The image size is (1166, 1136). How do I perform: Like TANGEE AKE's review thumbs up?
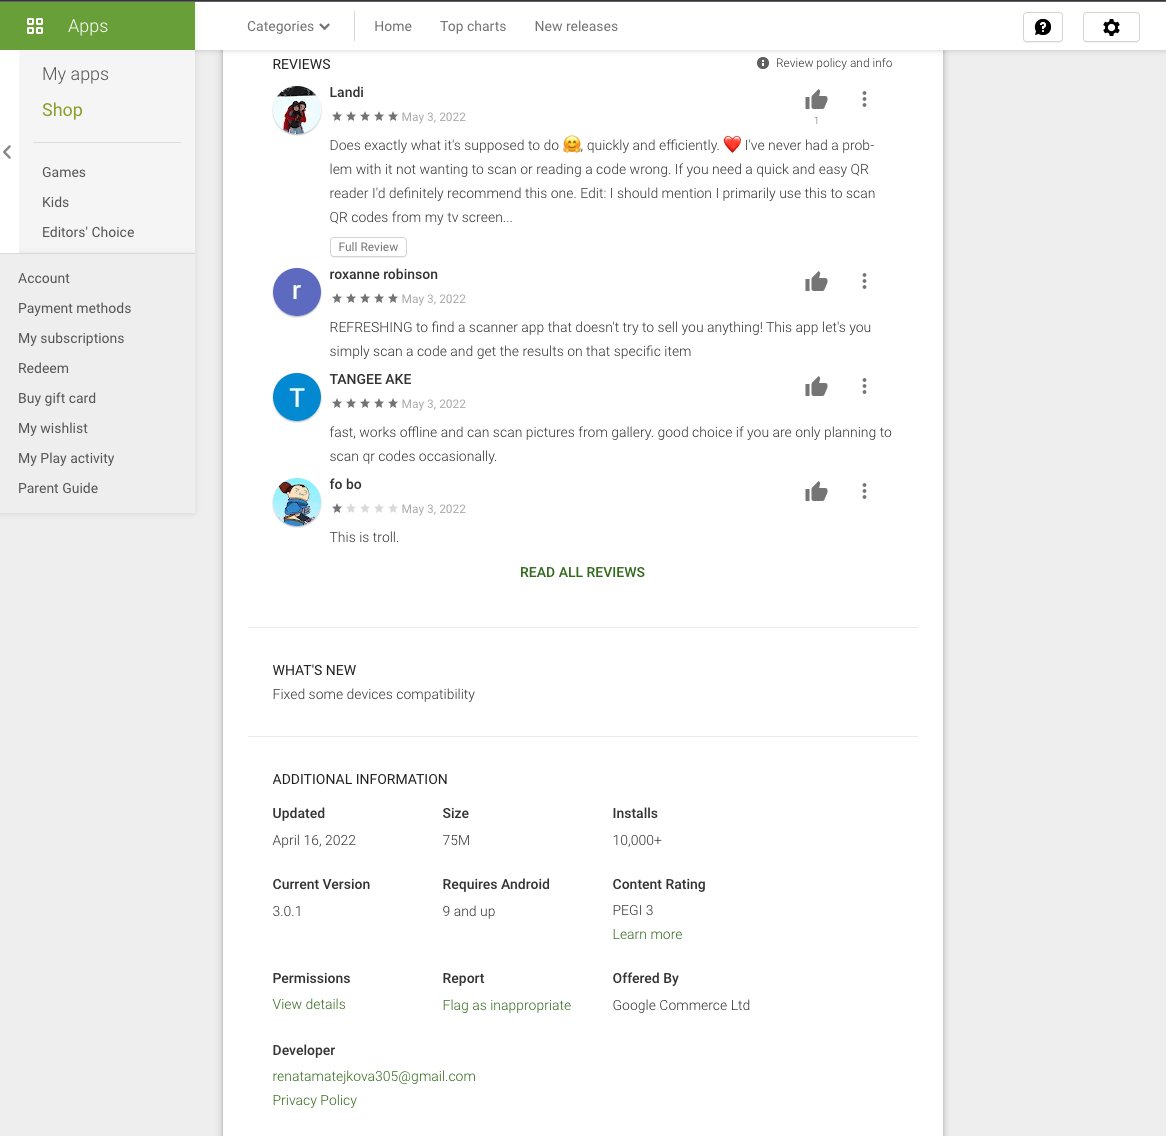click(816, 387)
